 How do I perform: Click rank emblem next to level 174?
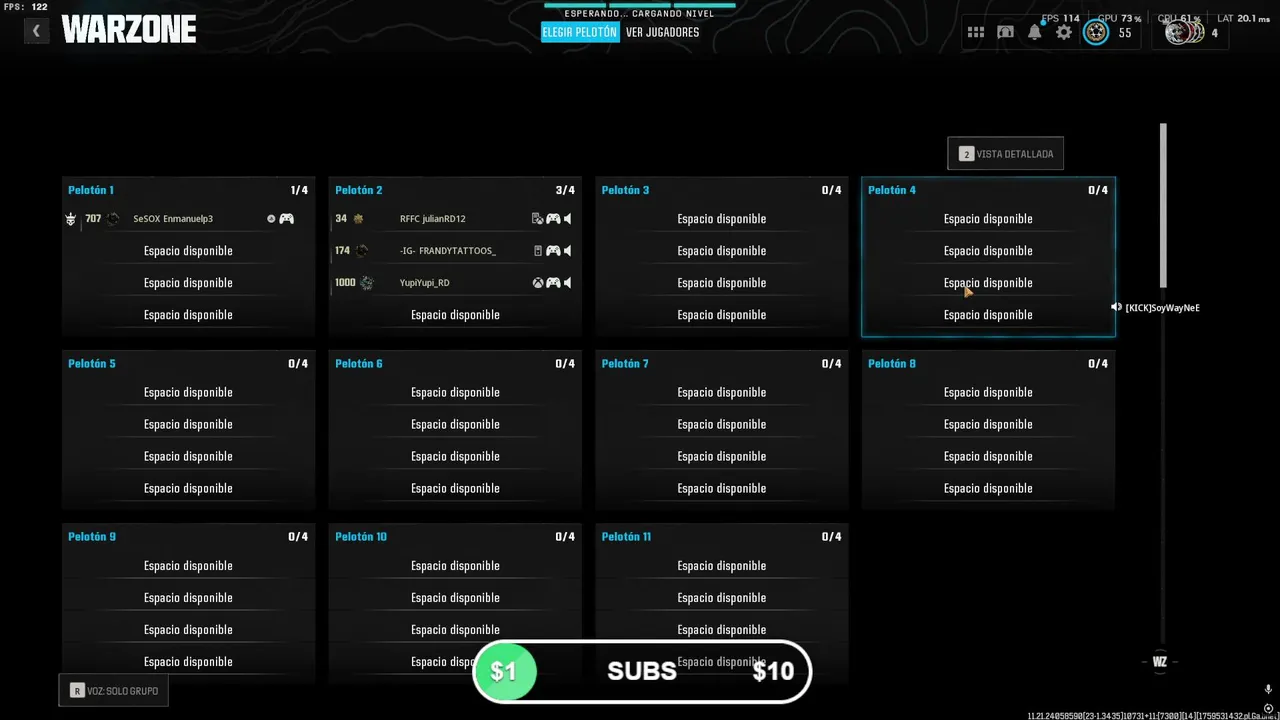(x=362, y=251)
